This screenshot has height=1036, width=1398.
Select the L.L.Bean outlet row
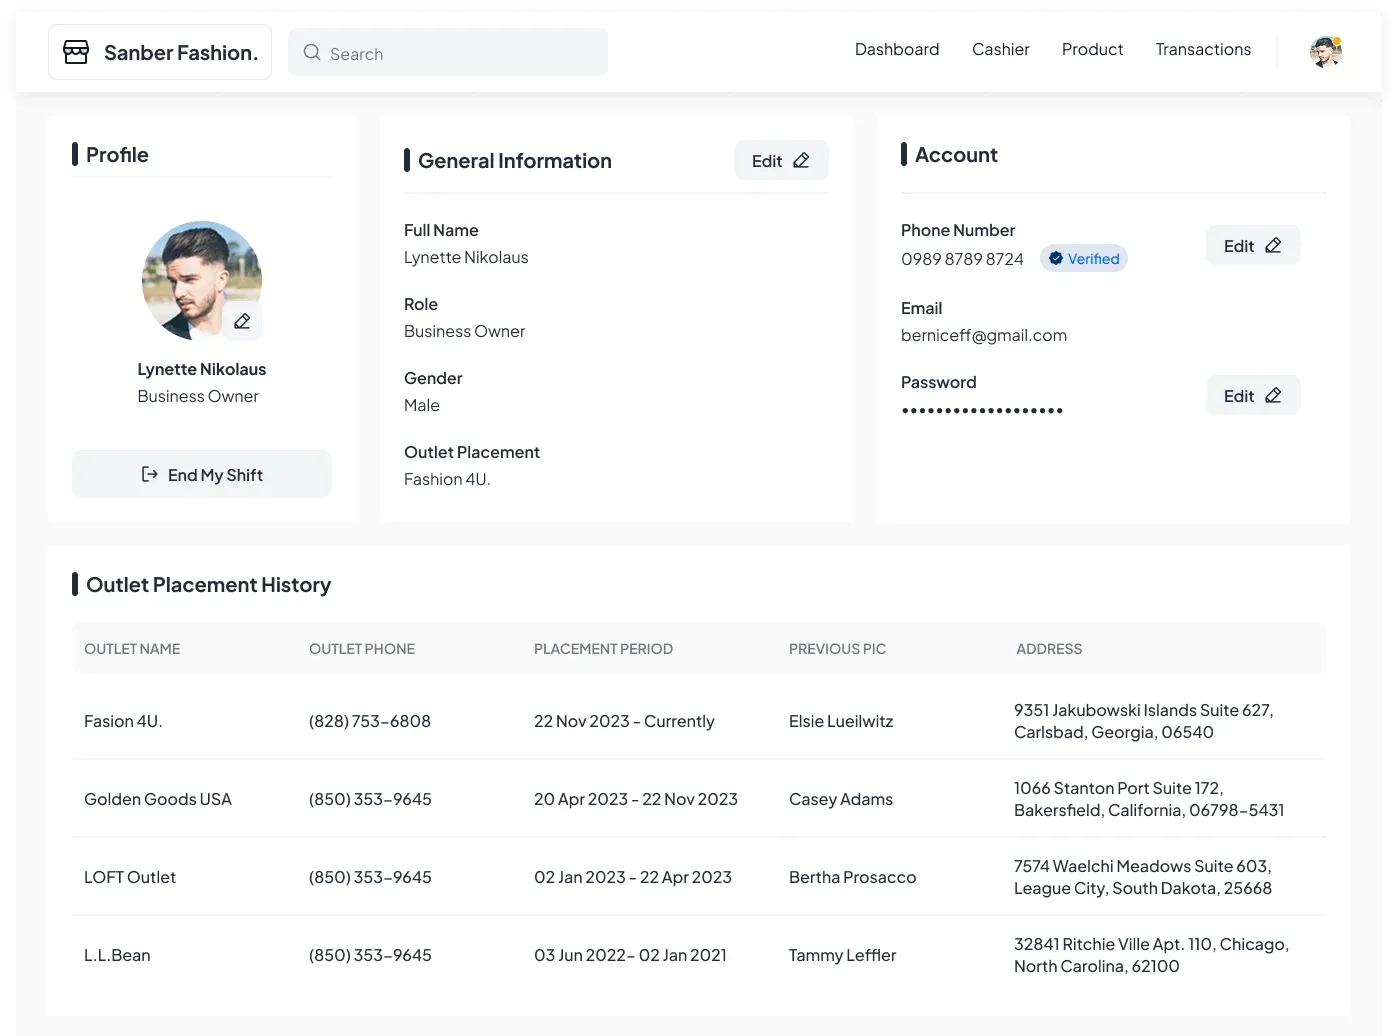tap(699, 955)
